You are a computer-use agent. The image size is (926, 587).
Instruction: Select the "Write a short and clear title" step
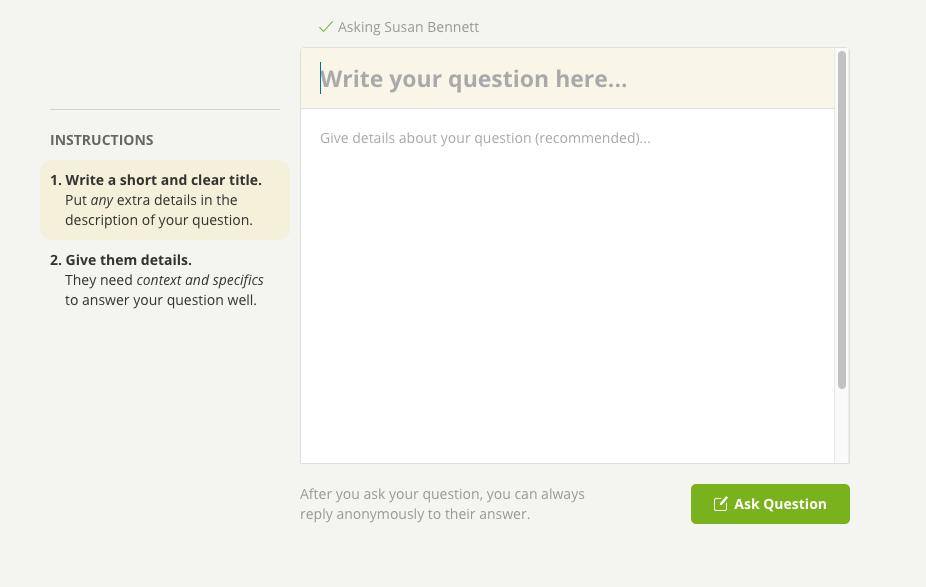[163, 180]
